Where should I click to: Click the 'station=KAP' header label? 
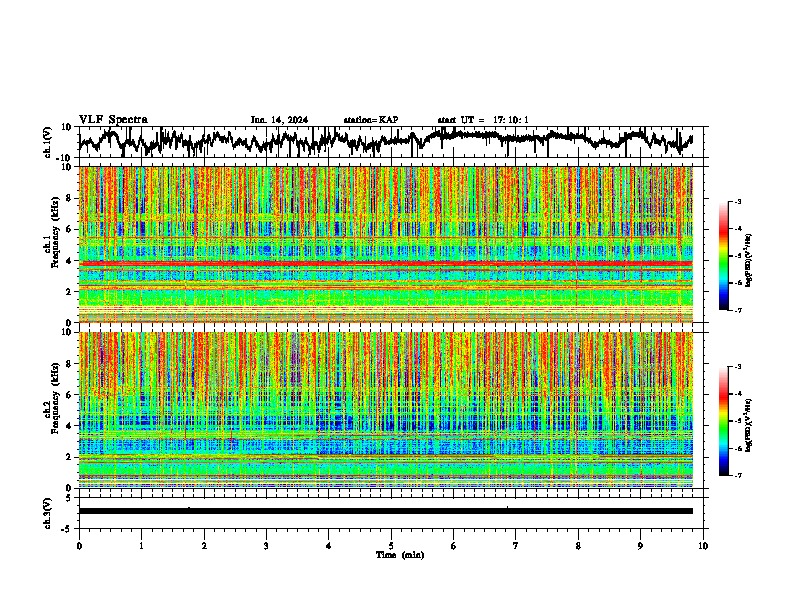pyautogui.click(x=371, y=120)
